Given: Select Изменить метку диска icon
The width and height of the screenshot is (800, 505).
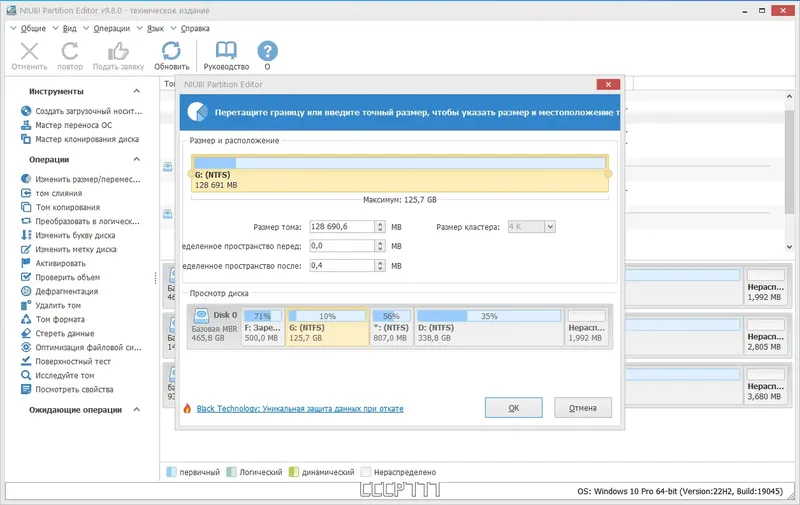Looking at the screenshot, I should pyautogui.click(x=26, y=249).
